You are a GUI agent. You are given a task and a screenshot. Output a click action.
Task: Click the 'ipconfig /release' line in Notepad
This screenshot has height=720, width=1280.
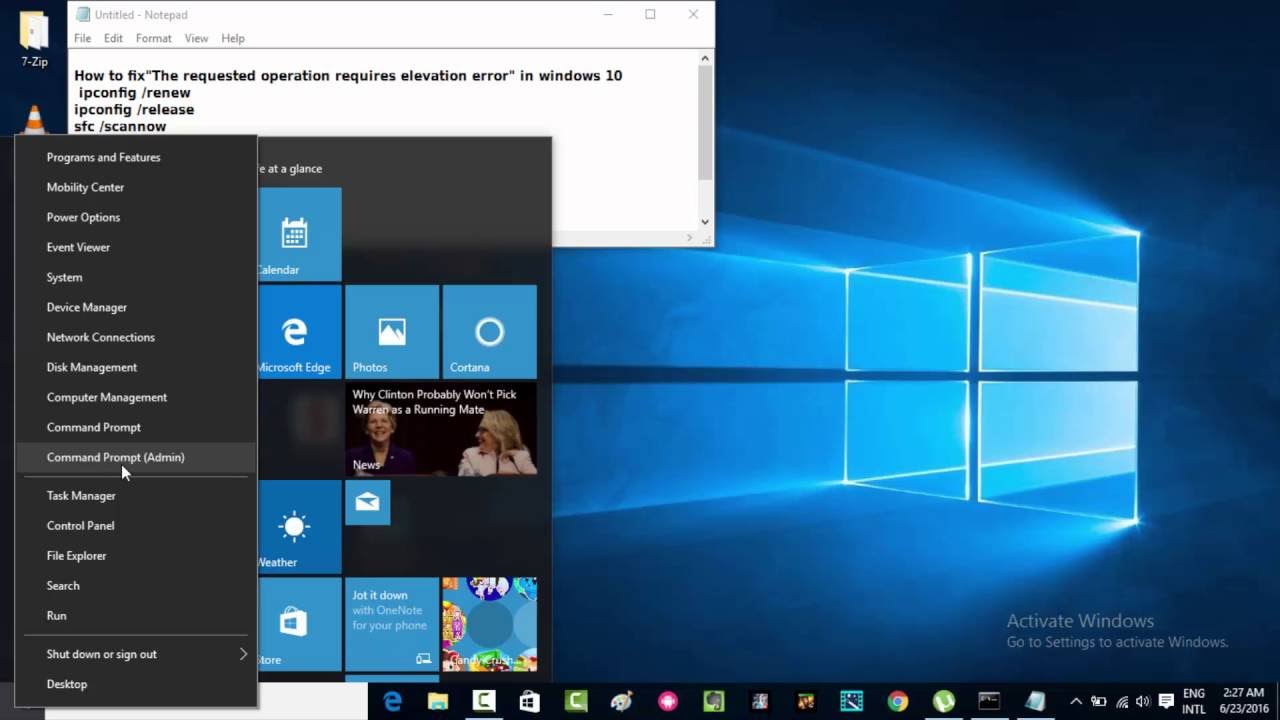click(134, 109)
